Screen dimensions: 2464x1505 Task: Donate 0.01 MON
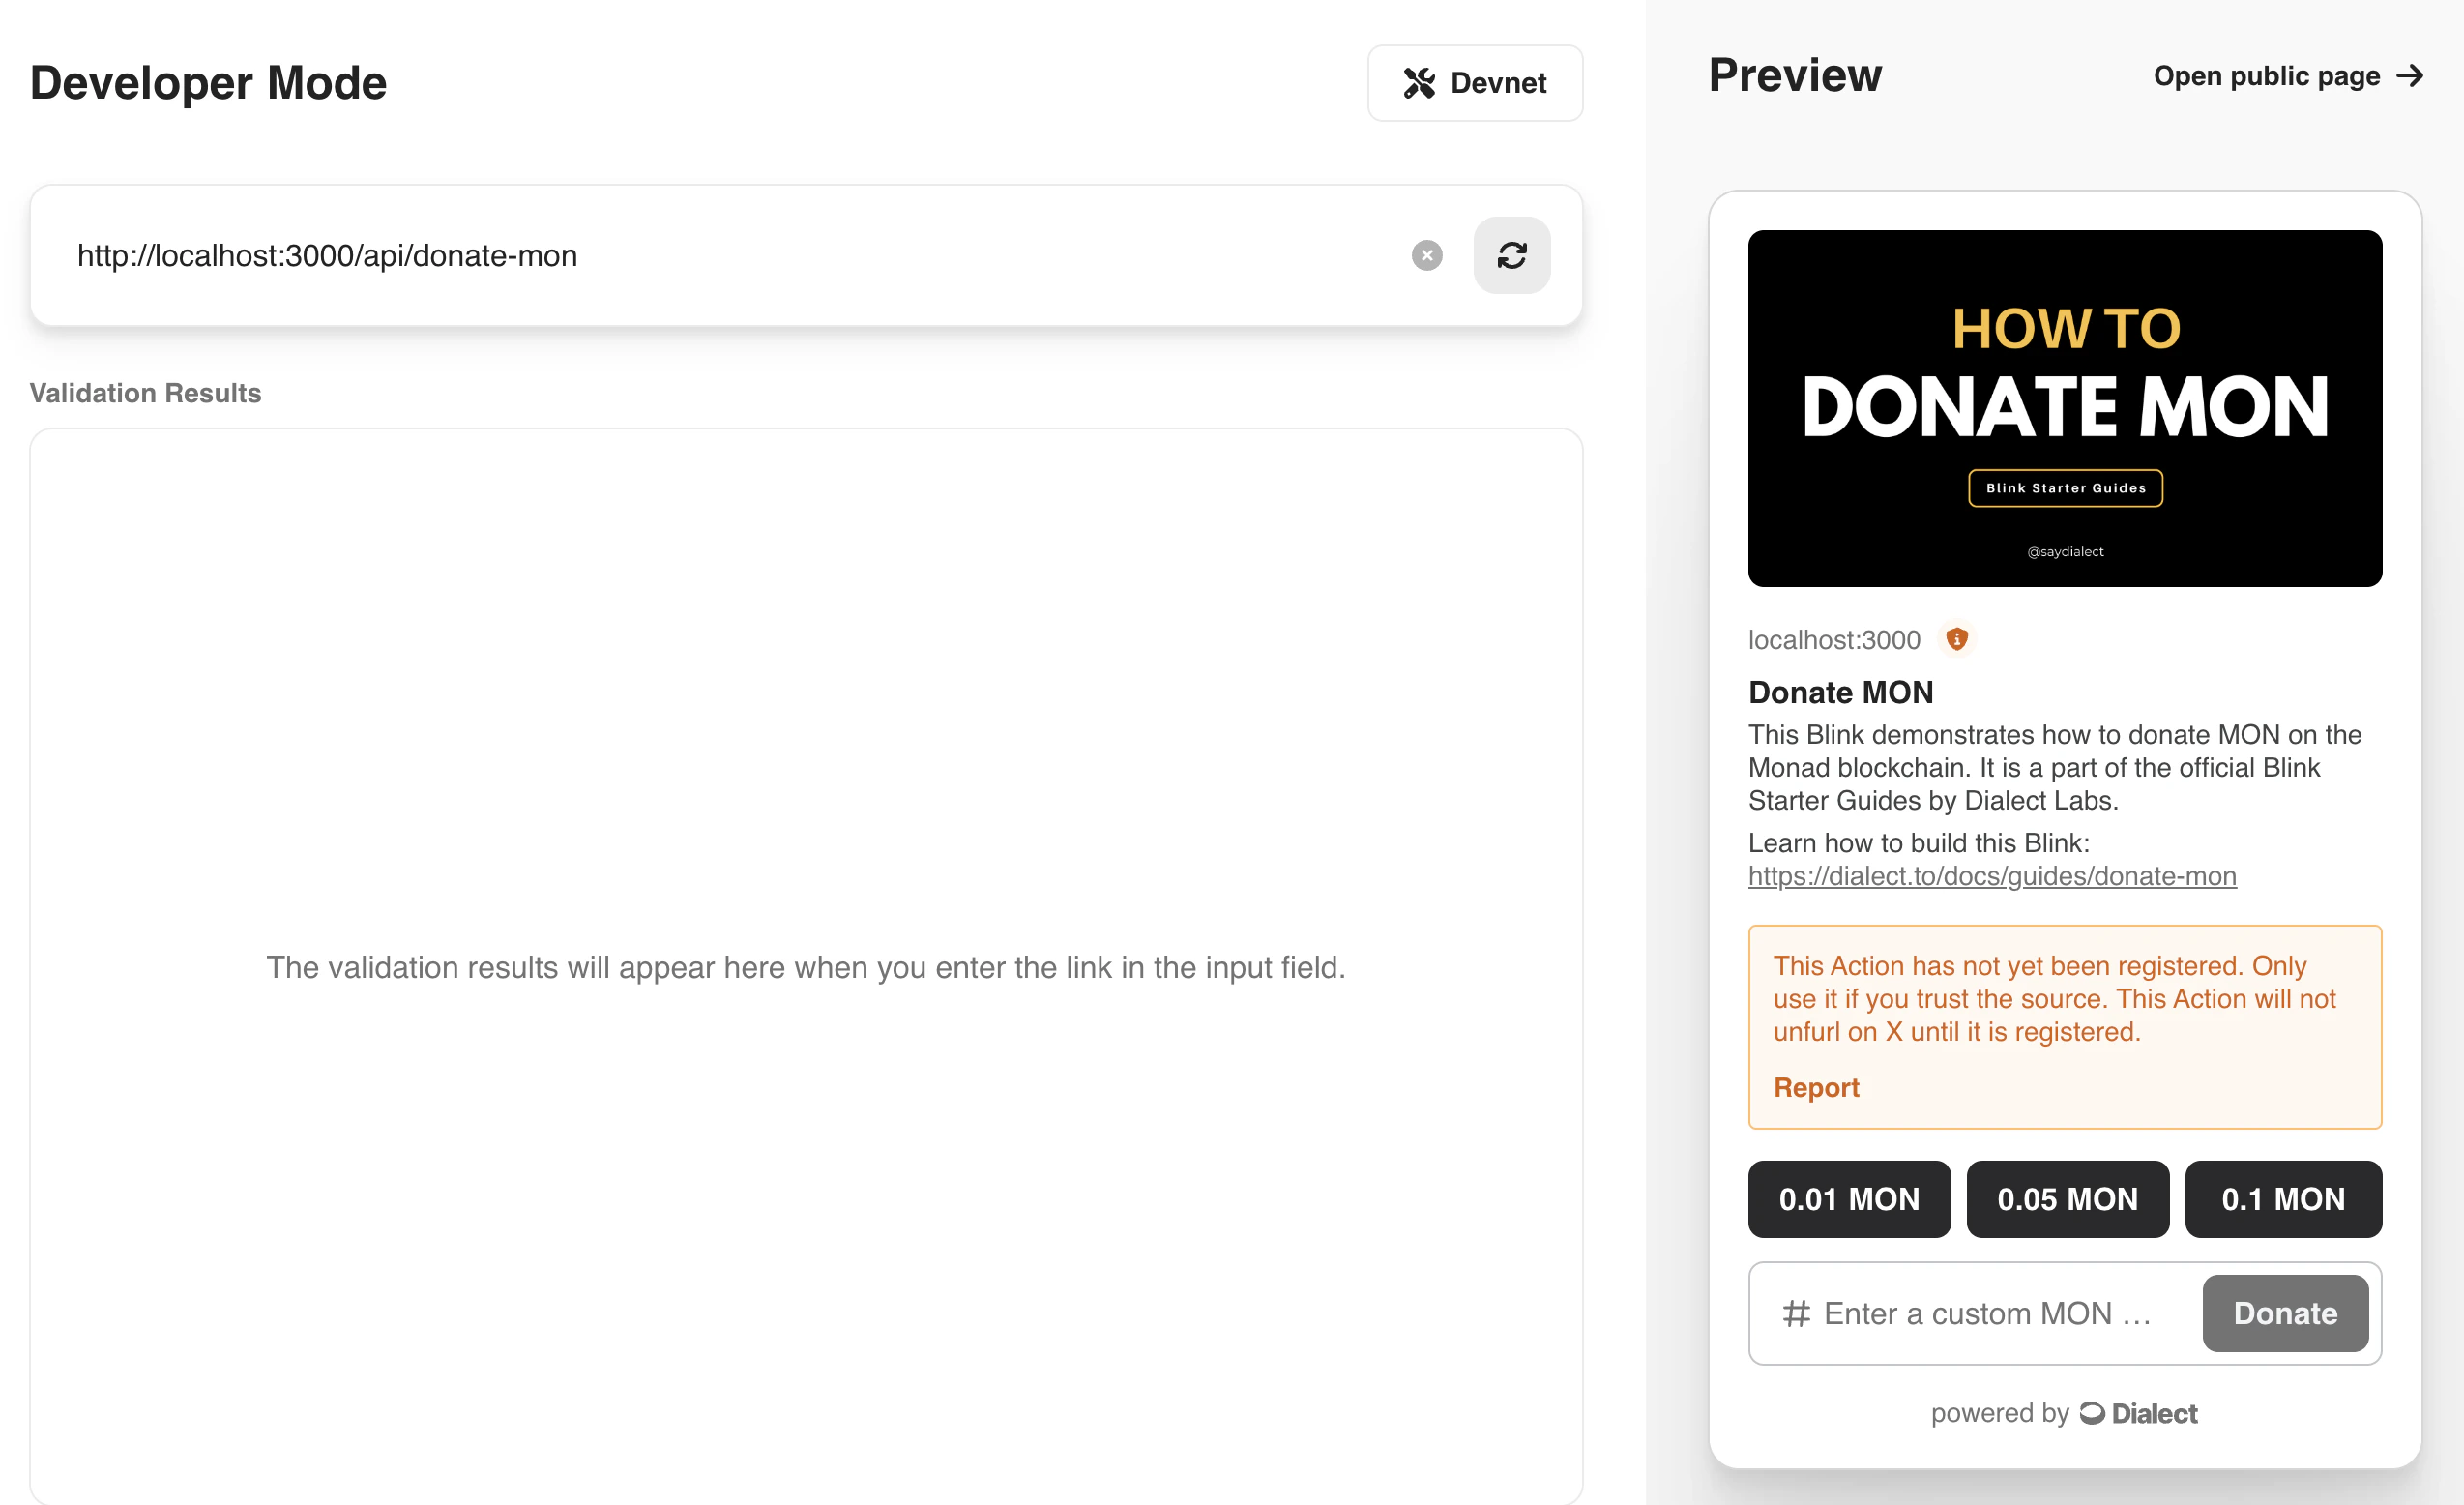[1848, 1199]
